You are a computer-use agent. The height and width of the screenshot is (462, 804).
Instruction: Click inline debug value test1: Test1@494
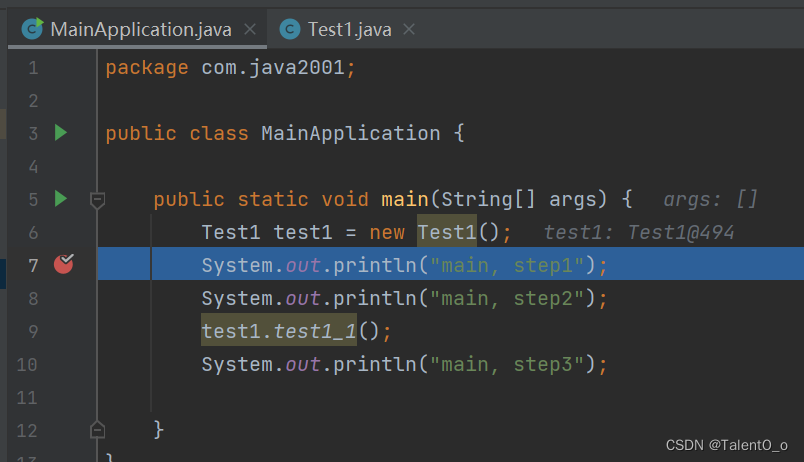pyautogui.click(x=639, y=232)
